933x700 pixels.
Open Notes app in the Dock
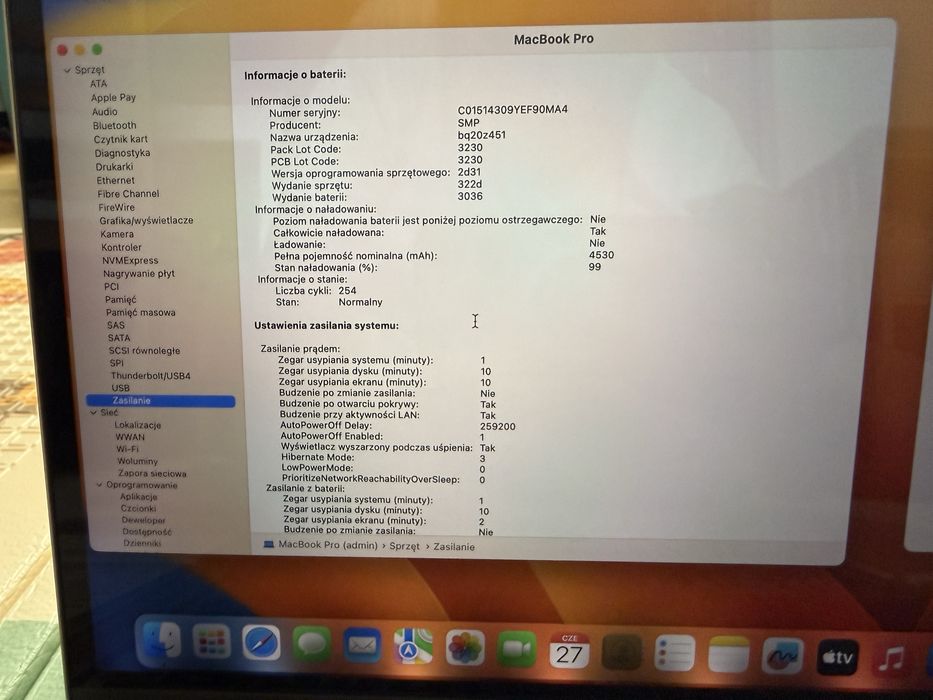coord(728,654)
